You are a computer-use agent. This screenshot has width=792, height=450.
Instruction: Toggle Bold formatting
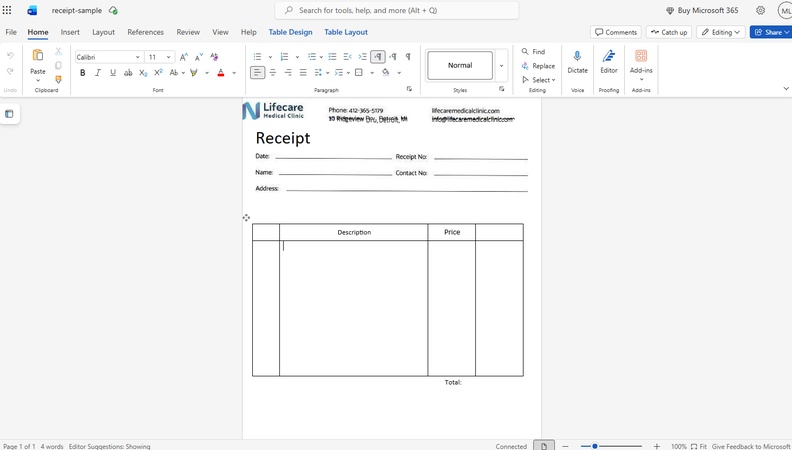83,73
